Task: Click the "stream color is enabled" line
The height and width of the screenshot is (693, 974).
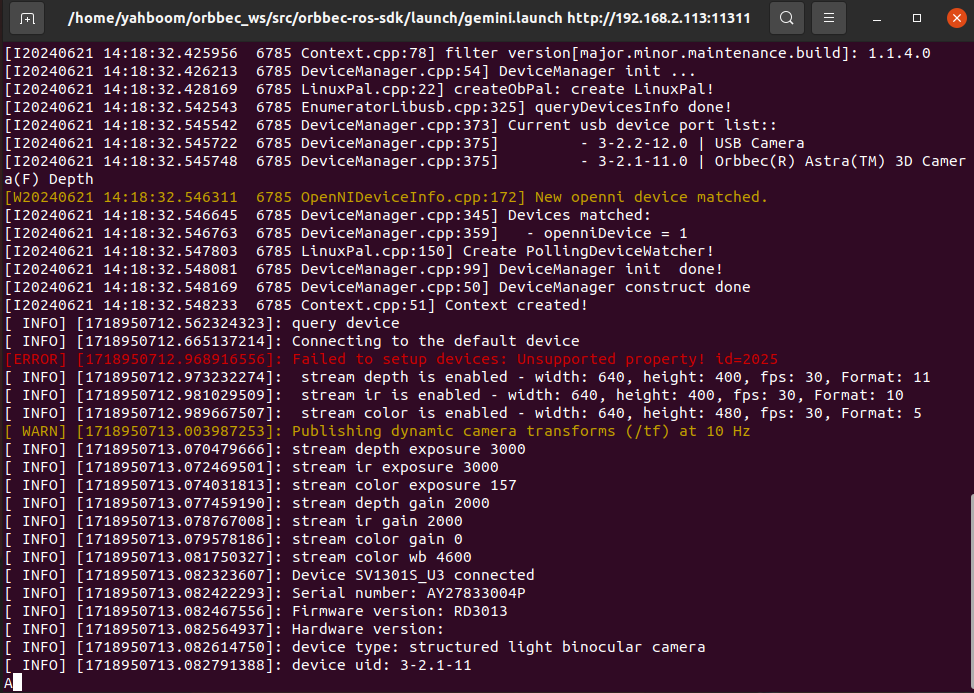Action: (463, 414)
